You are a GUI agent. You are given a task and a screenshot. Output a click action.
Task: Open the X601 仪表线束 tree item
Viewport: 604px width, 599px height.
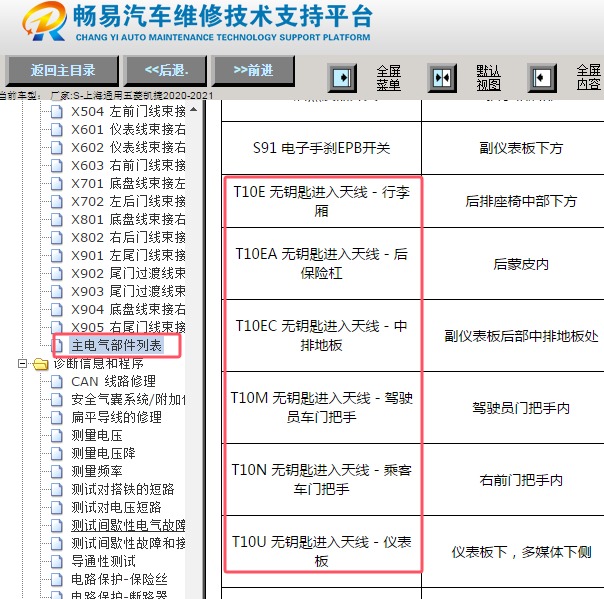click(x=128, y=129)
